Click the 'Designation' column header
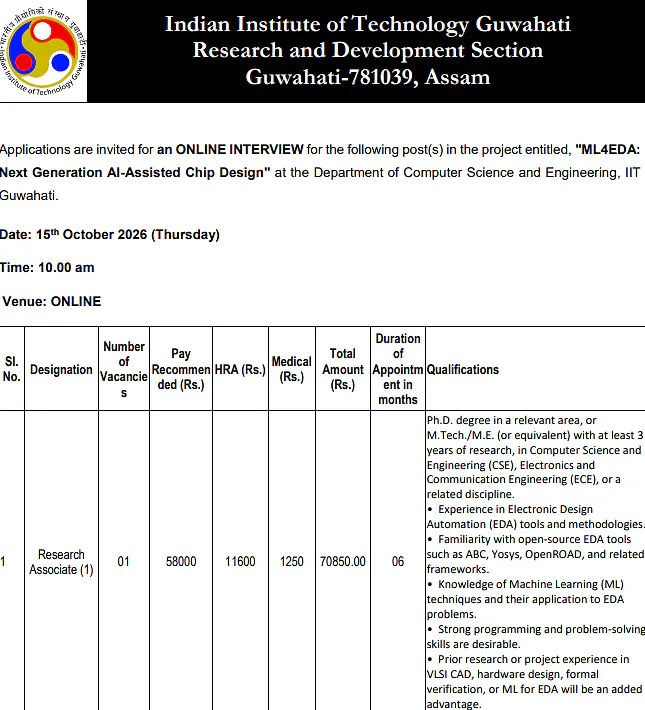Viewport: 645px width, 710px height. click(61, 369)
